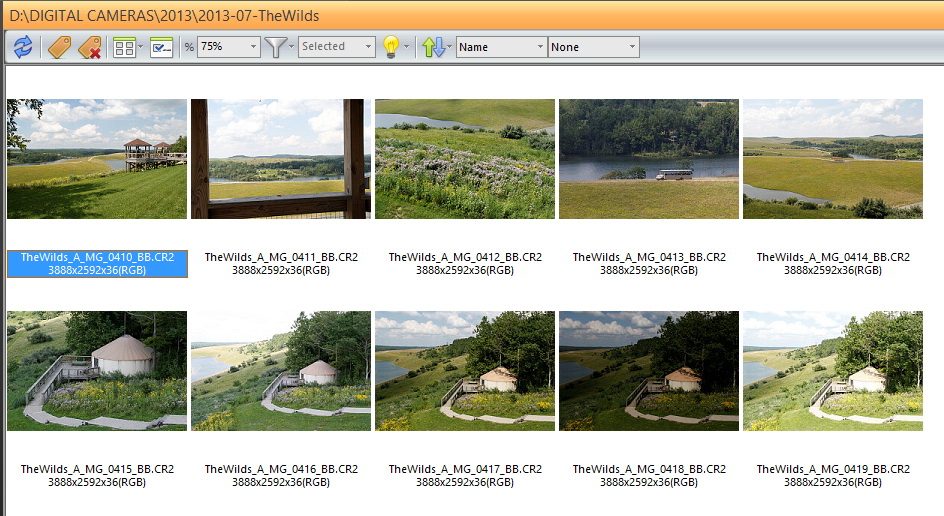This screenshot has width=944, height=516.
Task: Click the blue refresh arrows icon
Action: click(x=23, y=47)
